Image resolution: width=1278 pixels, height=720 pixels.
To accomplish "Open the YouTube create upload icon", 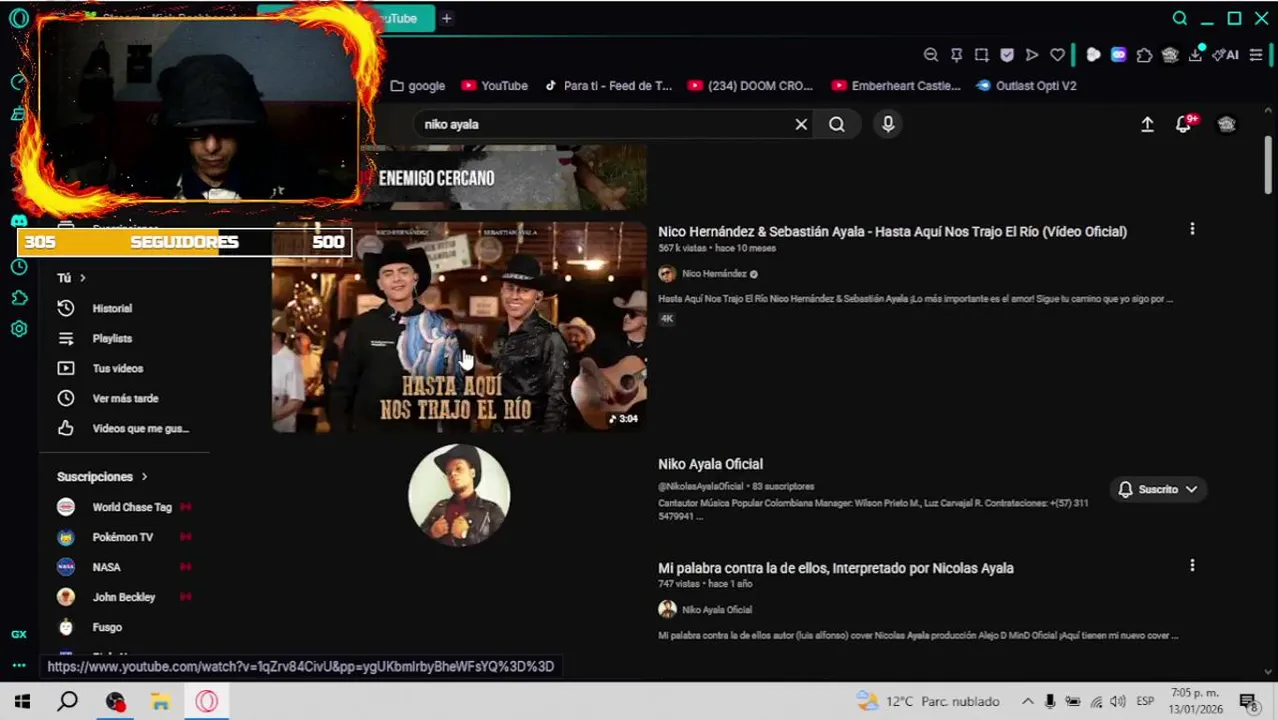I will 1147,124.
